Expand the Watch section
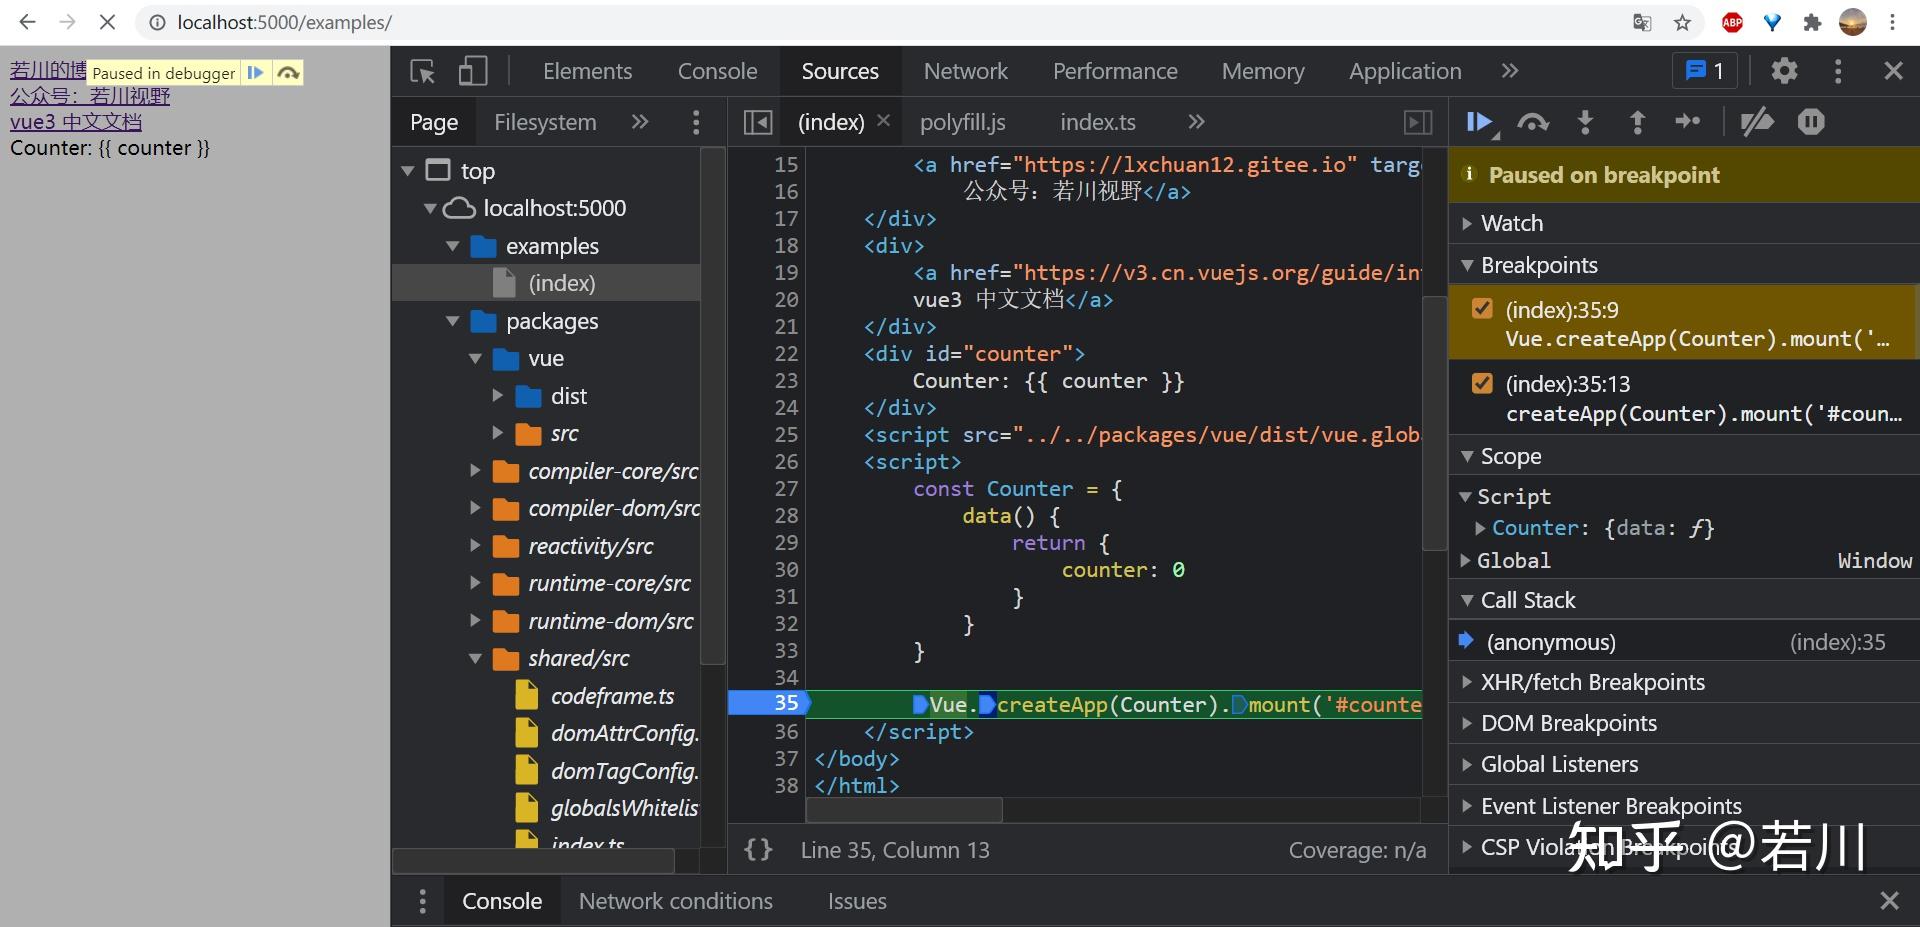Viewport: 1920px width, 927px height. pyautogui.click(x=1684, y=223)
